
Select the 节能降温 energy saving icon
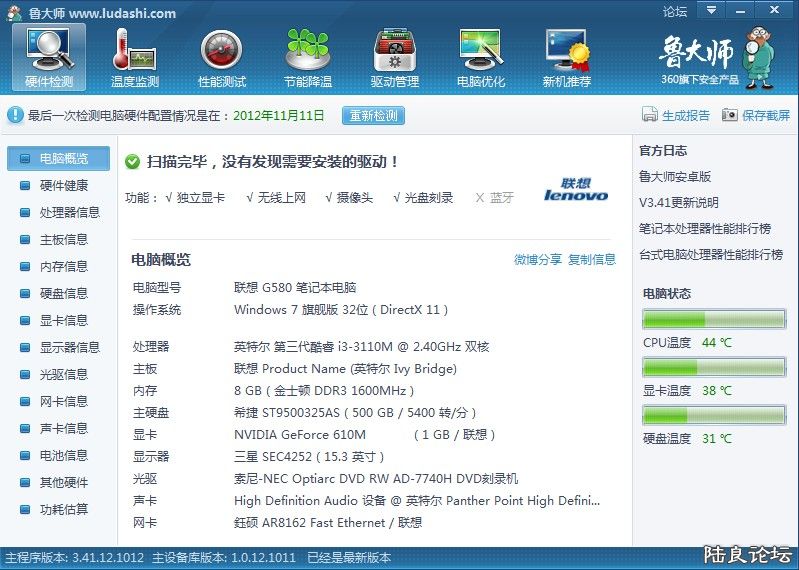pyautogui.click(x=308, y=56)
